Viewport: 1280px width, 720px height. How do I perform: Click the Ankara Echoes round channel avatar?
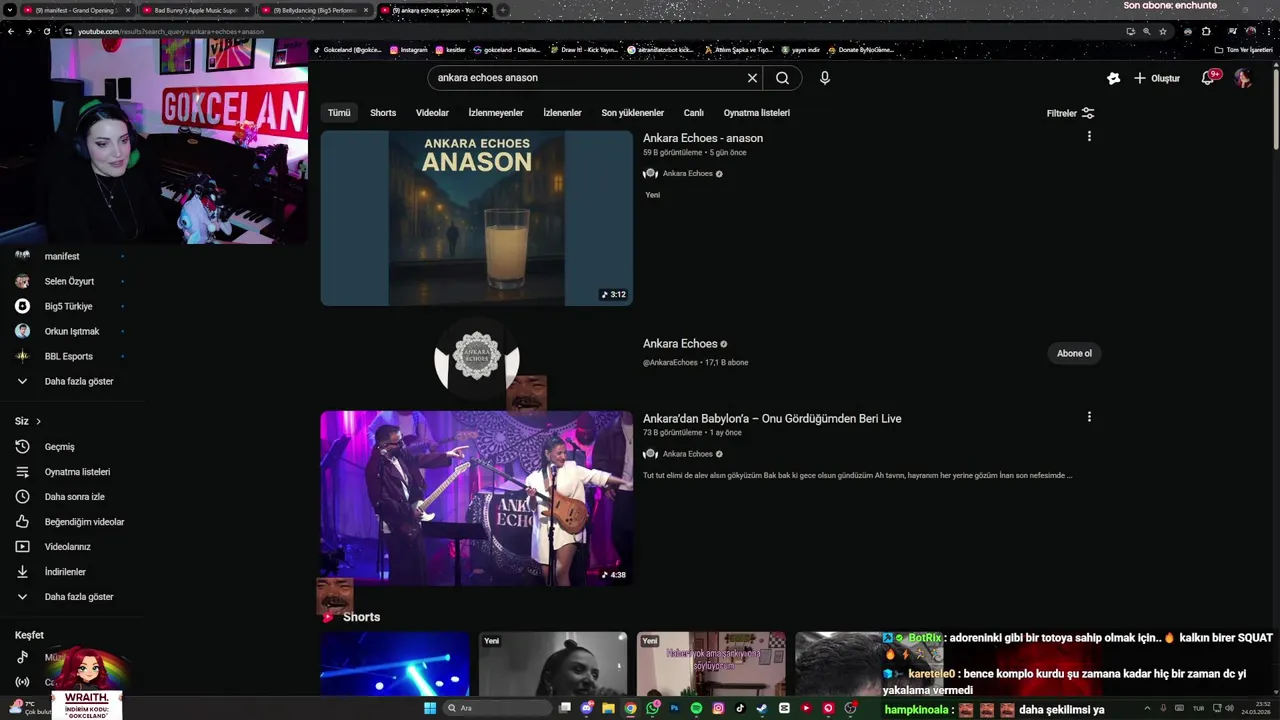477,358
